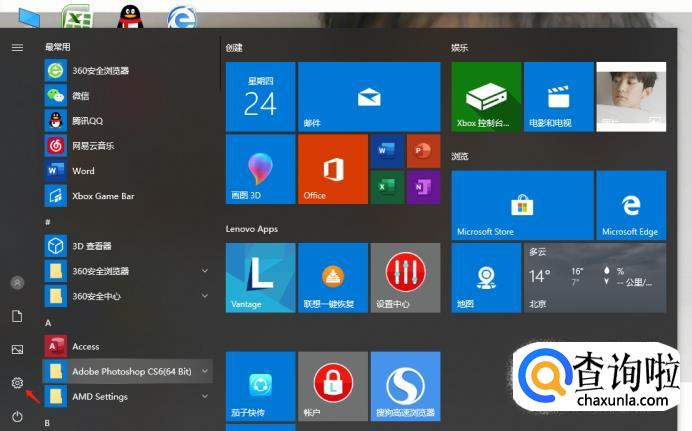Click the Lenovo Apps group title

pyautogui.click(x=252, y=229)
